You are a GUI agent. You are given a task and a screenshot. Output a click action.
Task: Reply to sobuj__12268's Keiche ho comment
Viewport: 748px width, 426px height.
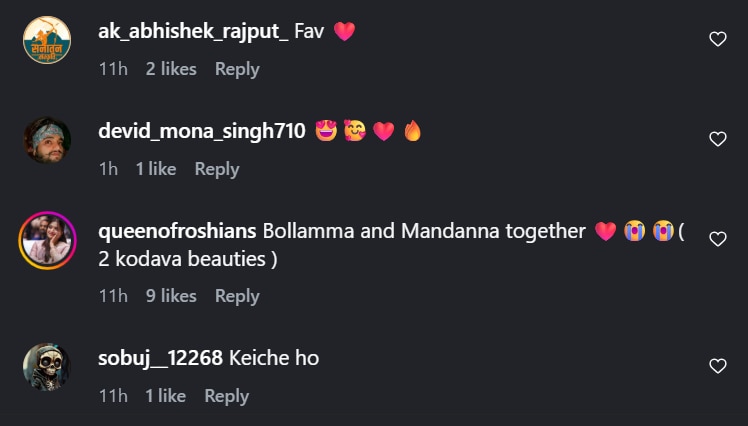point(226,396)
